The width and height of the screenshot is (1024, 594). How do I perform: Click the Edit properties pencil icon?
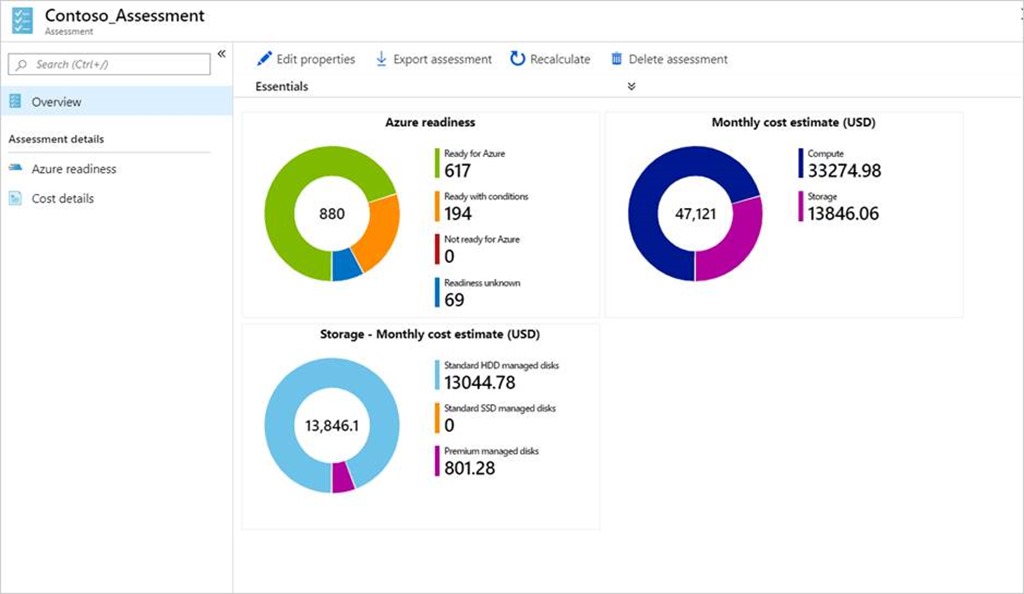264,59
